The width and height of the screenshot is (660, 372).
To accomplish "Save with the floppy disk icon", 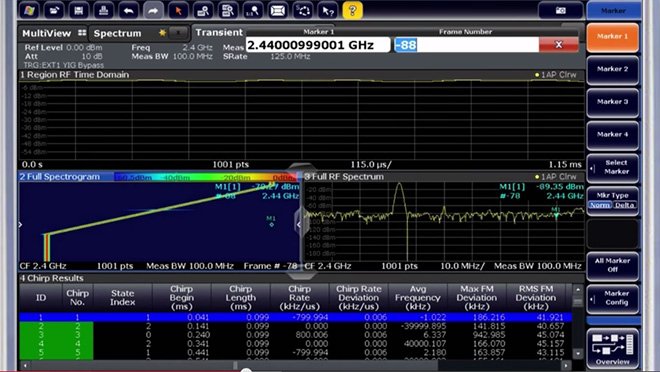I will [x=78, y=10].
